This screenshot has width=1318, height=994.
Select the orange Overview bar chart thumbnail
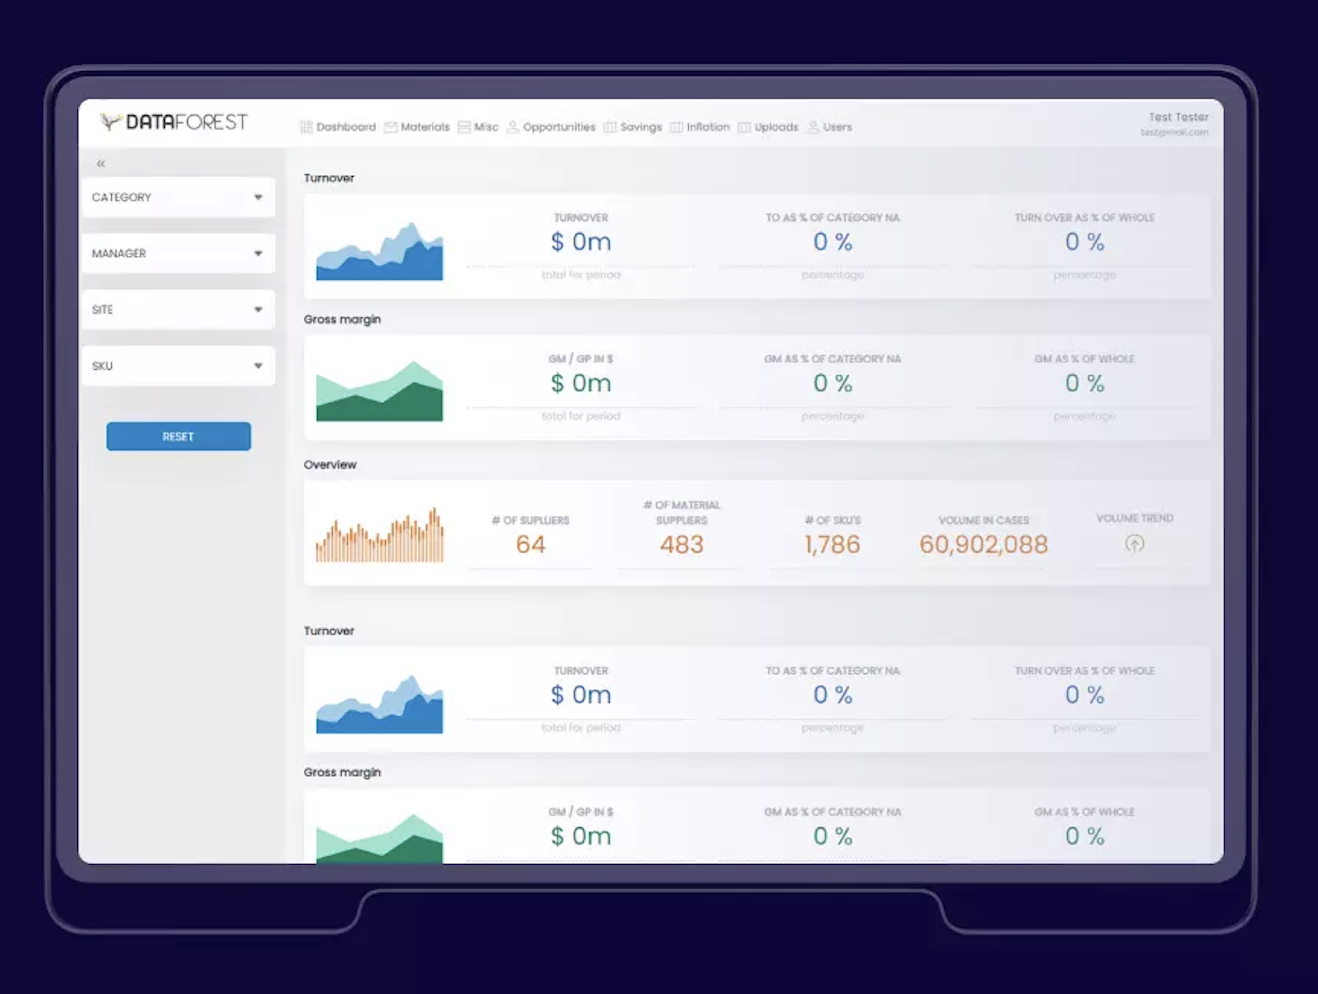pos(380,535)
